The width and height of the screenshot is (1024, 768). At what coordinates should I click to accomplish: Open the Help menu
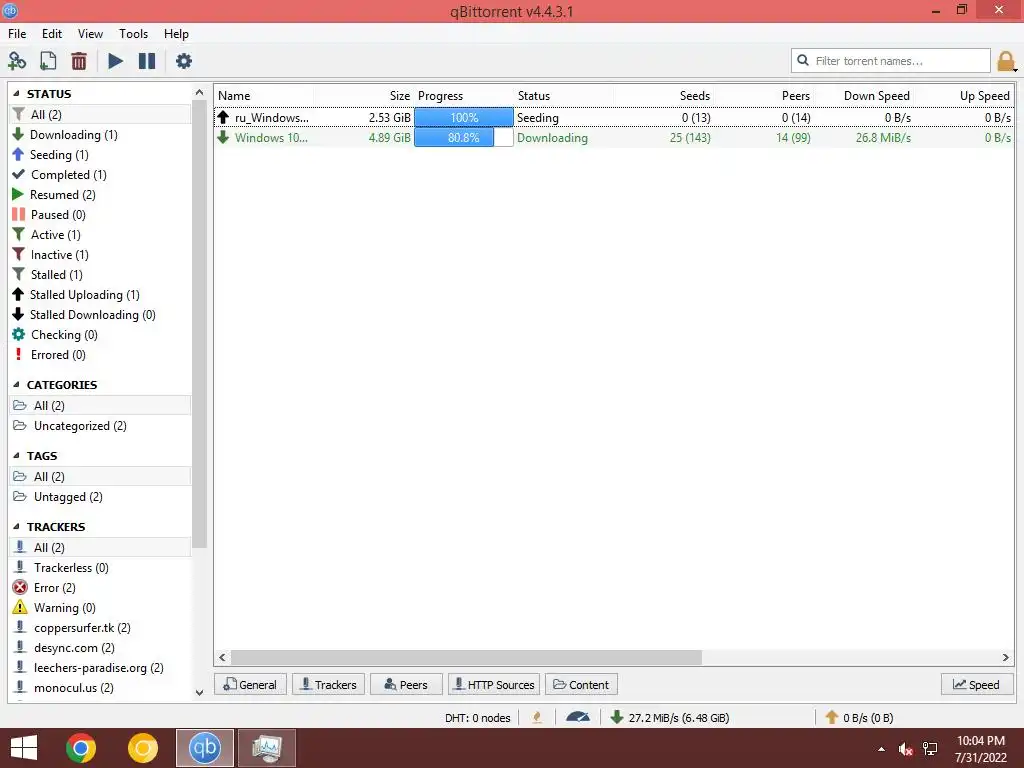tap(176, 34)
